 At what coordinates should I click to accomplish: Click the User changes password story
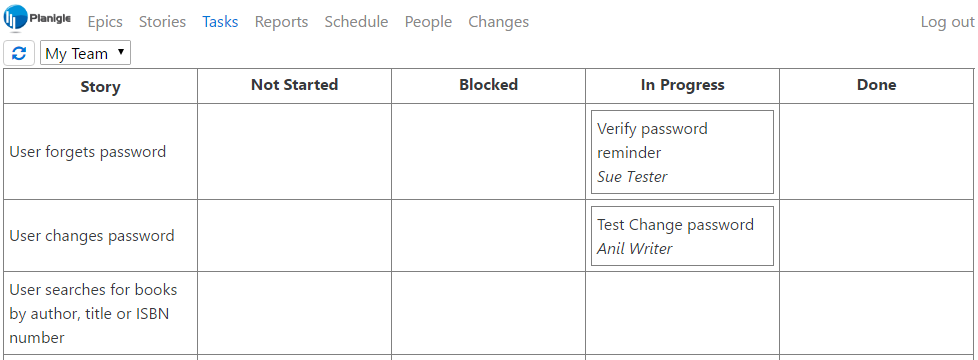pyautogui.click(x=92, y=236)
